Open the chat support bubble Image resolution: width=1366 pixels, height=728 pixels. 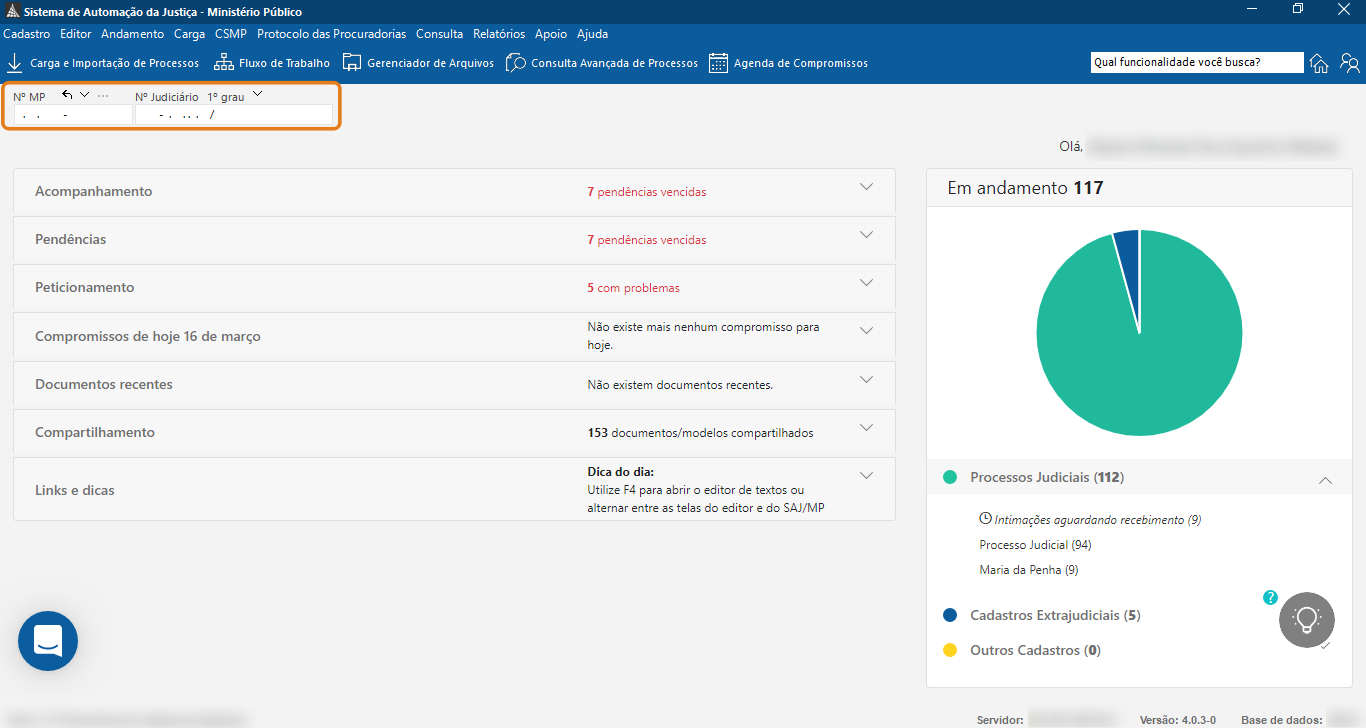[48, 641]
